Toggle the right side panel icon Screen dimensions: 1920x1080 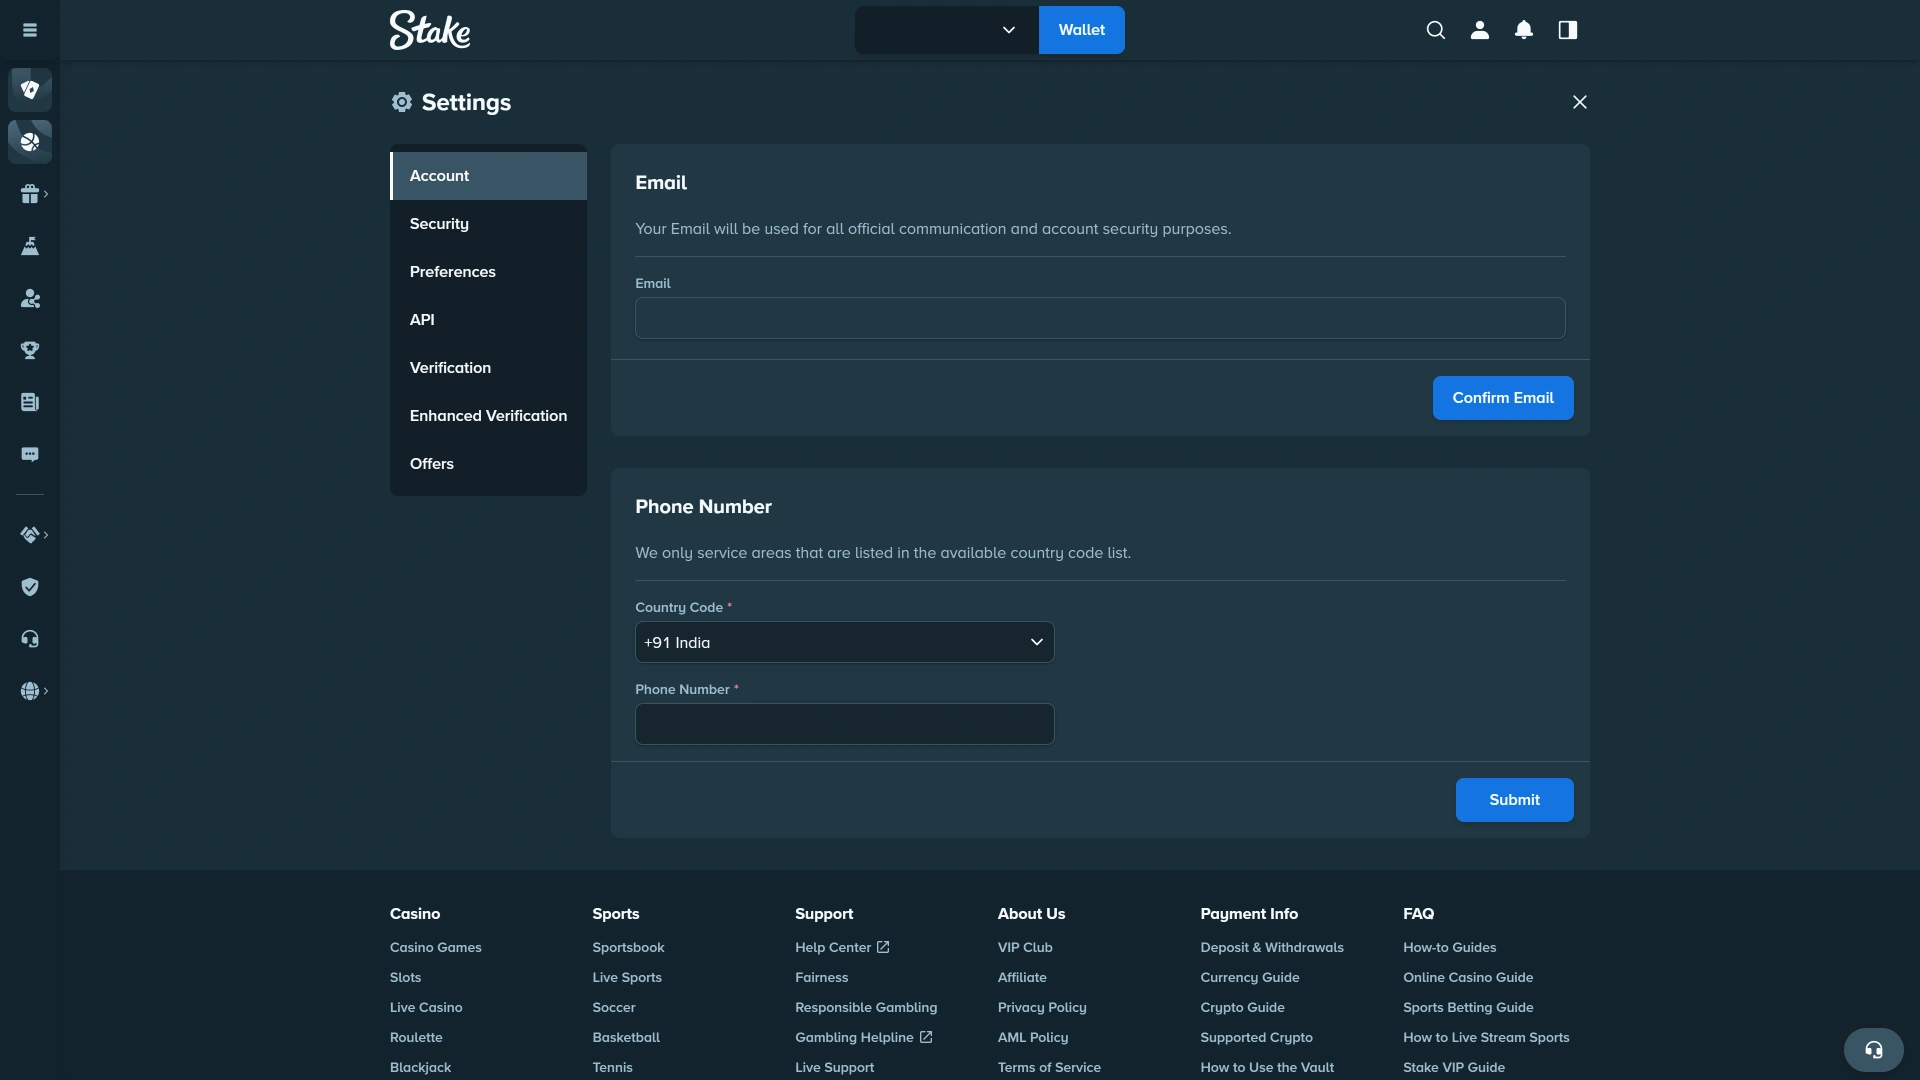click(1568, 30)
